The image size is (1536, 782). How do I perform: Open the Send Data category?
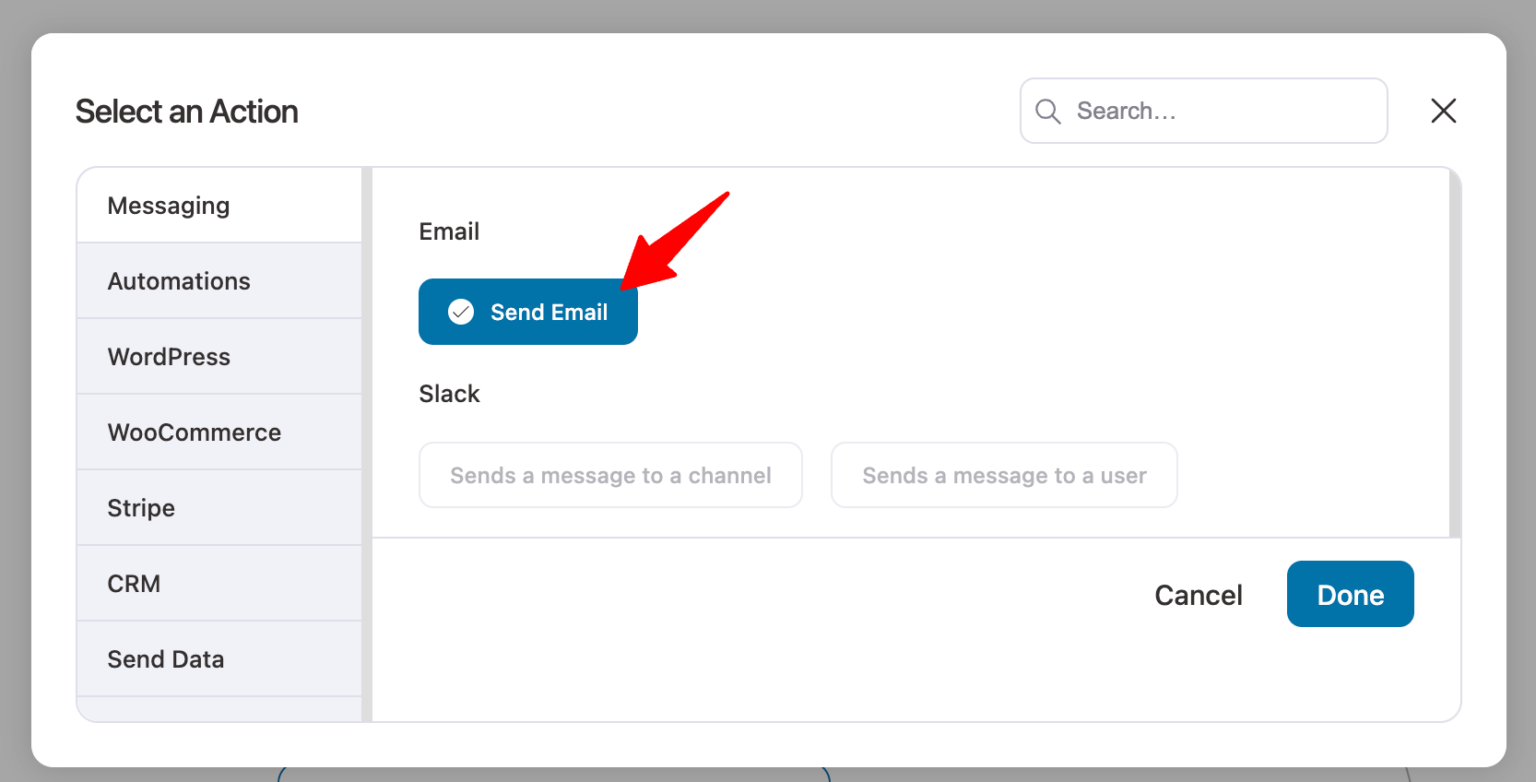tap(165, 658)
